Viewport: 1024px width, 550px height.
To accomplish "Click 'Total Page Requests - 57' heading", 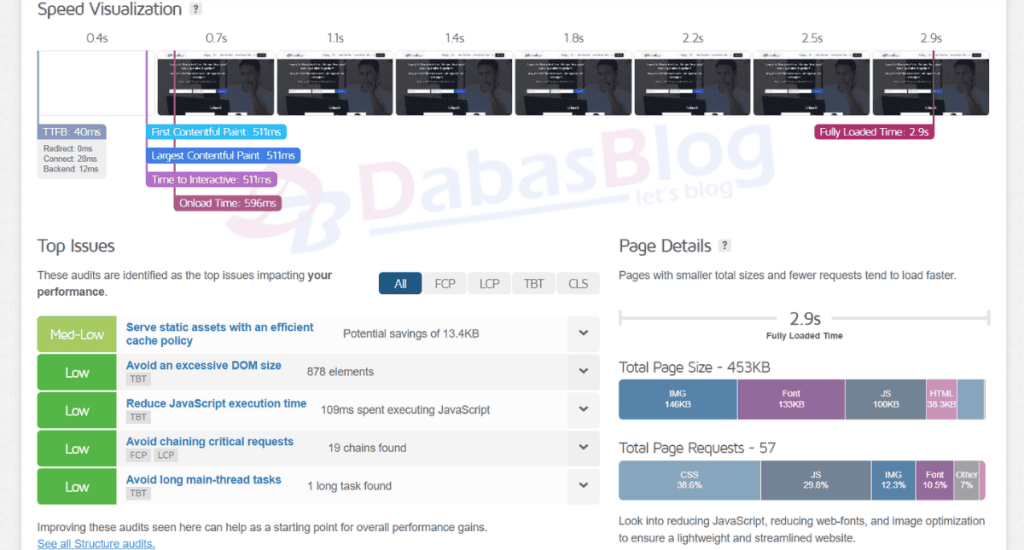I will pos(697,448).
